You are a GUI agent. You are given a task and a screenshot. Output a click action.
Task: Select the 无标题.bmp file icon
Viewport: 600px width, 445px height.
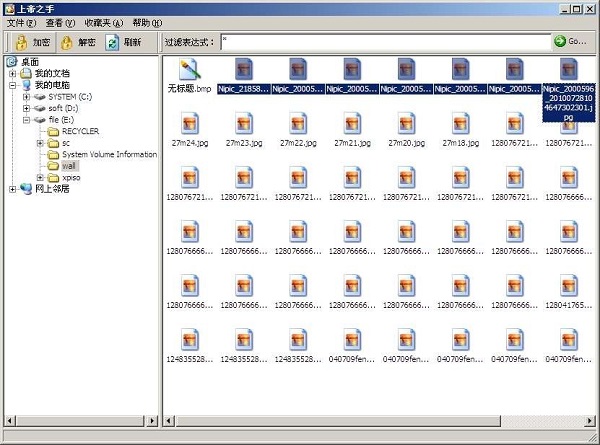pos(190,70)
